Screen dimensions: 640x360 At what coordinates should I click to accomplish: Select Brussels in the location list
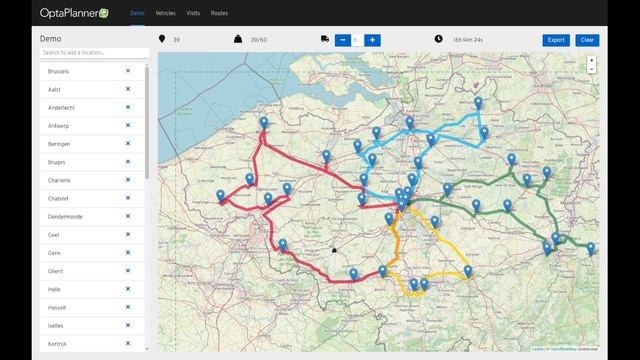pos(92,71)
